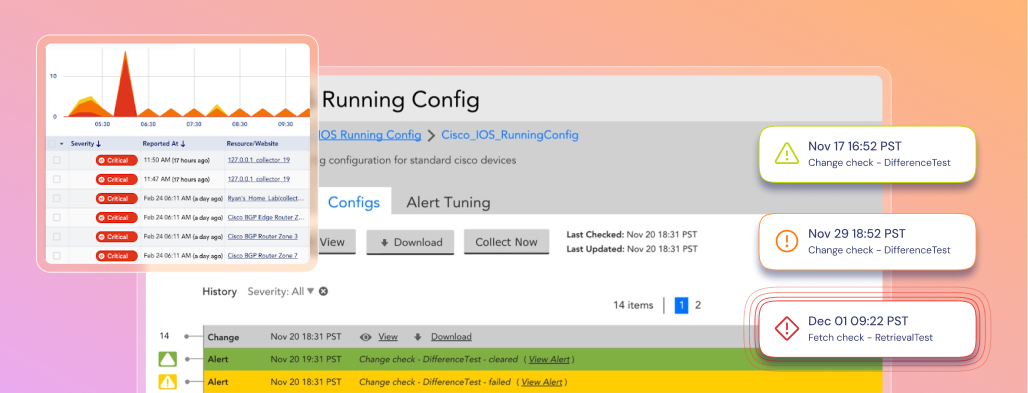Switch to the Alert Tuning tab
Image resolution: width=1028 pixels, height=393 pixels.
pyautogui.click(x=448, y=202)
